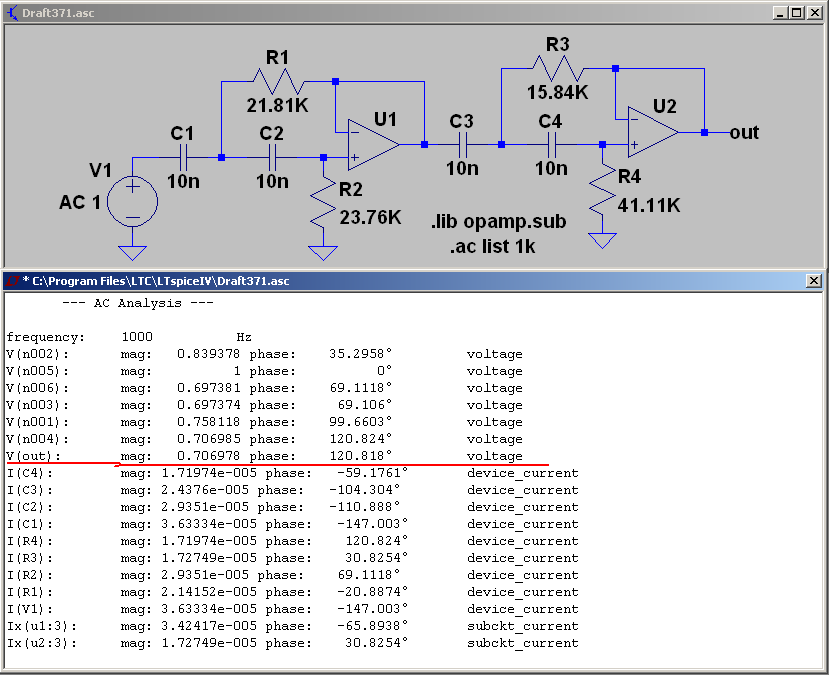Select opamp U1 triangle symbol
Screen dimensions: 829x675
click(373, 145)
